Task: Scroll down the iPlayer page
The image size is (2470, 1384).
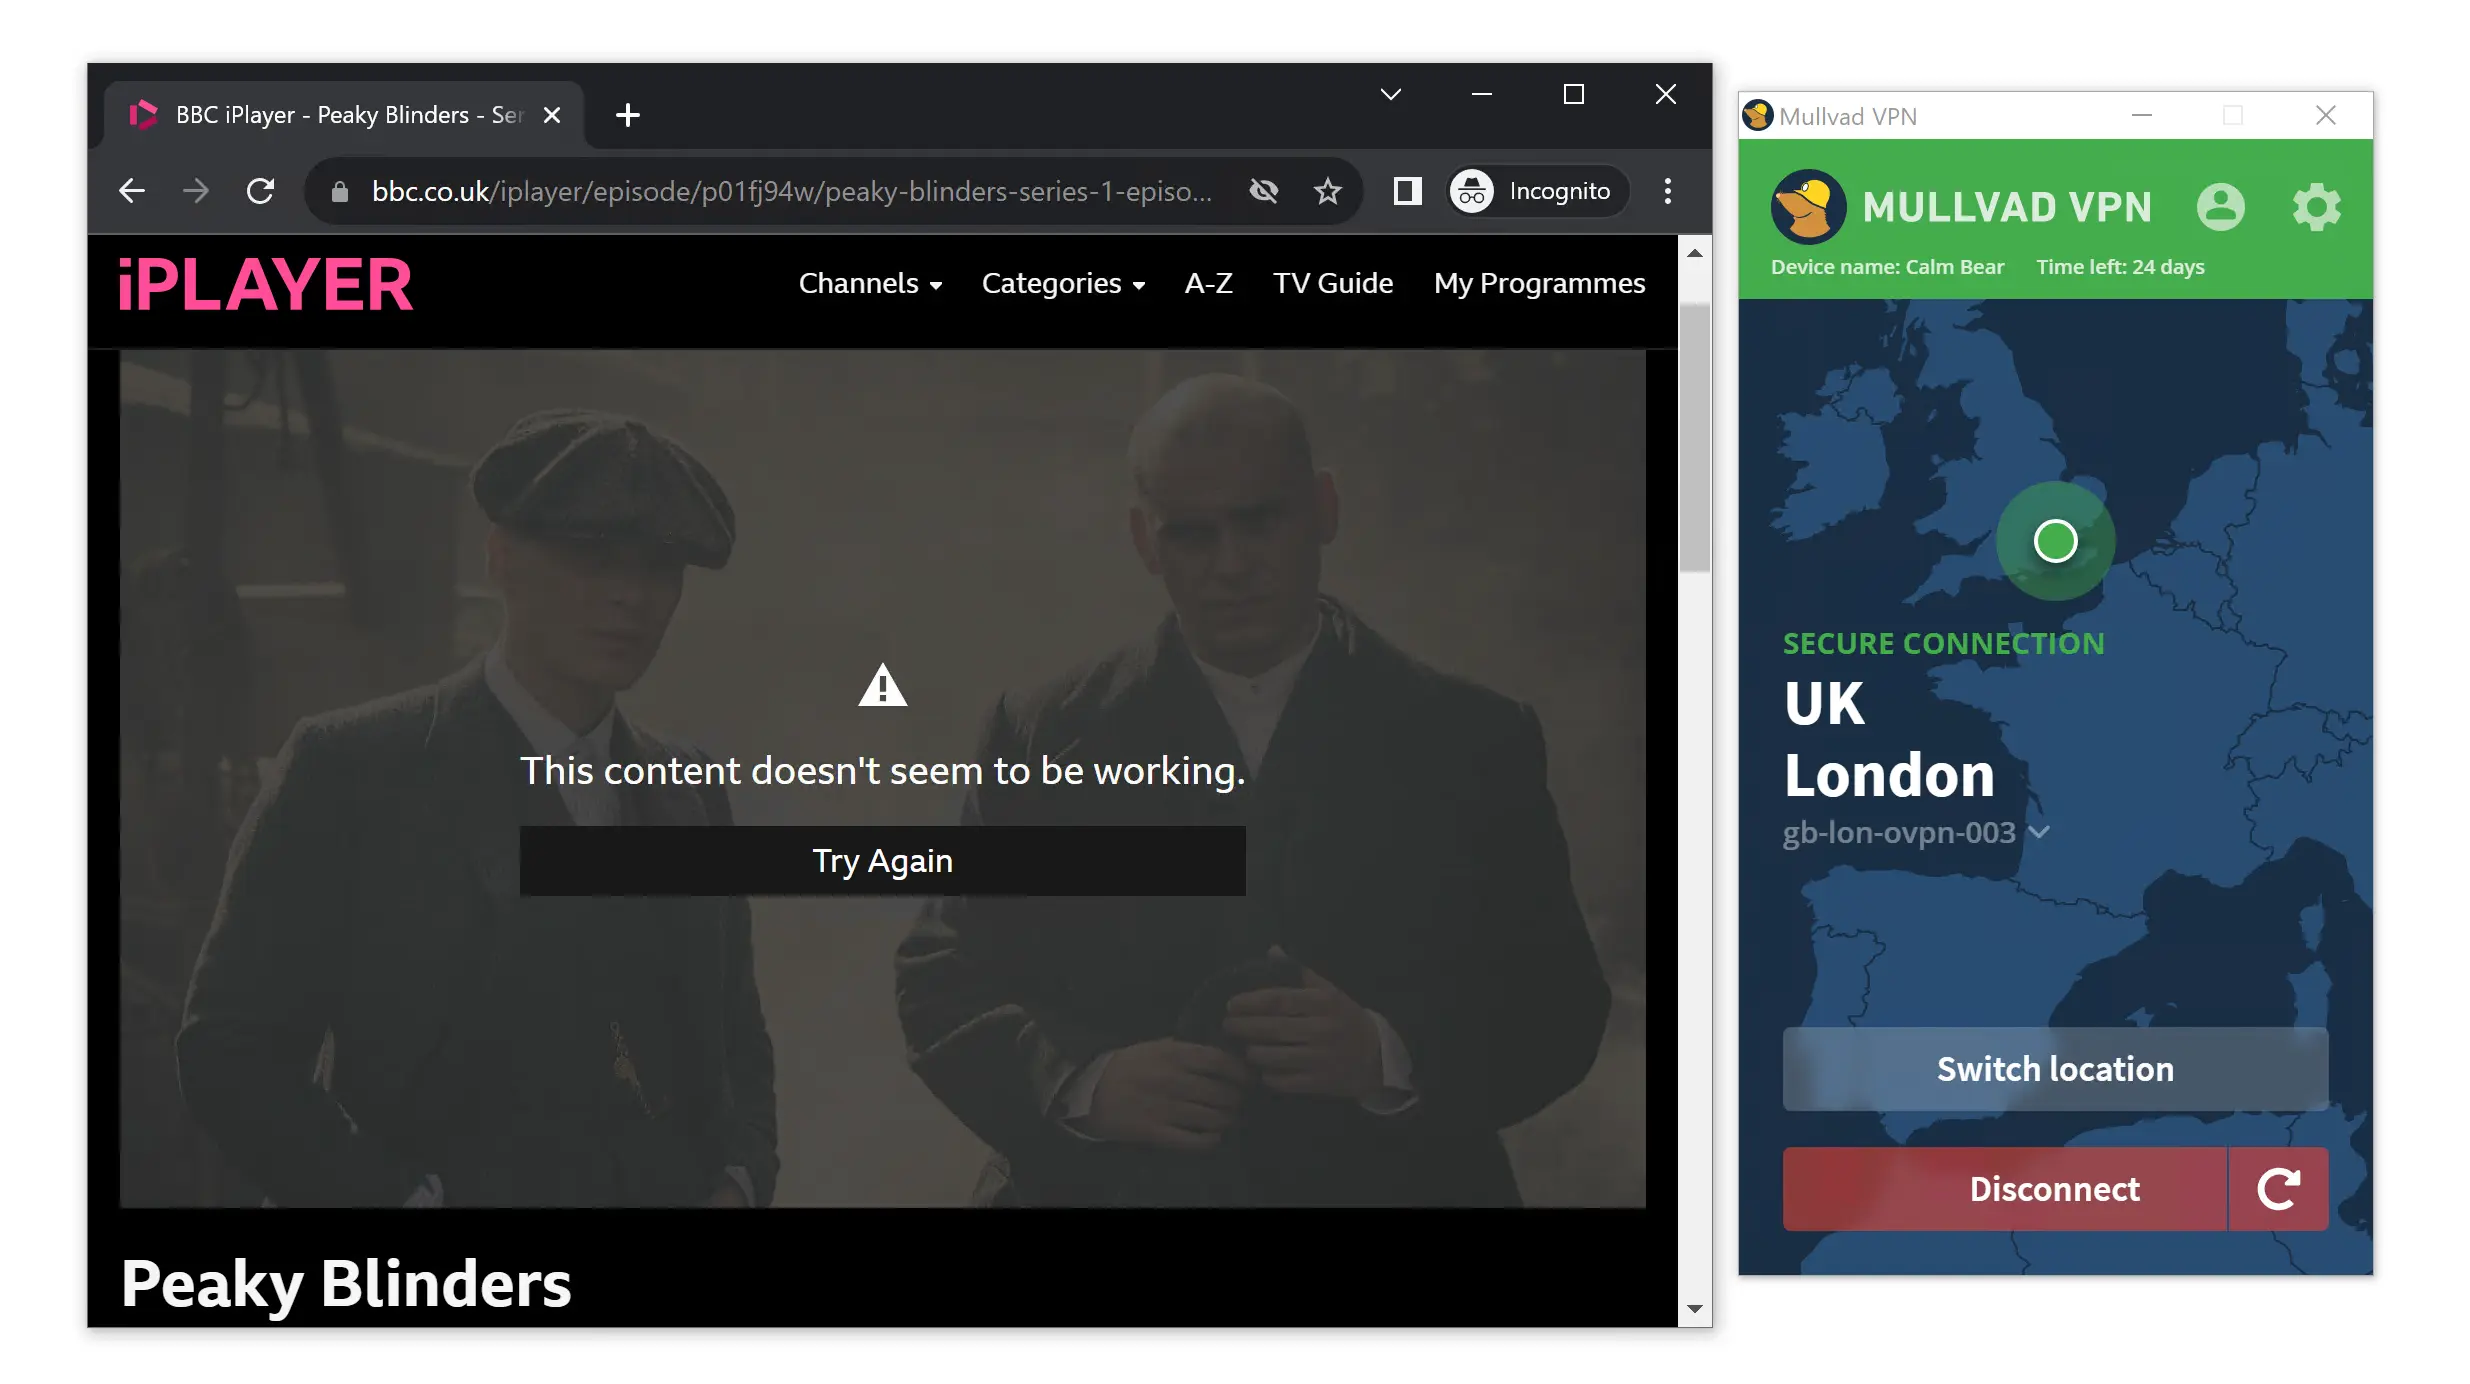Action: pos(1693,1314)
